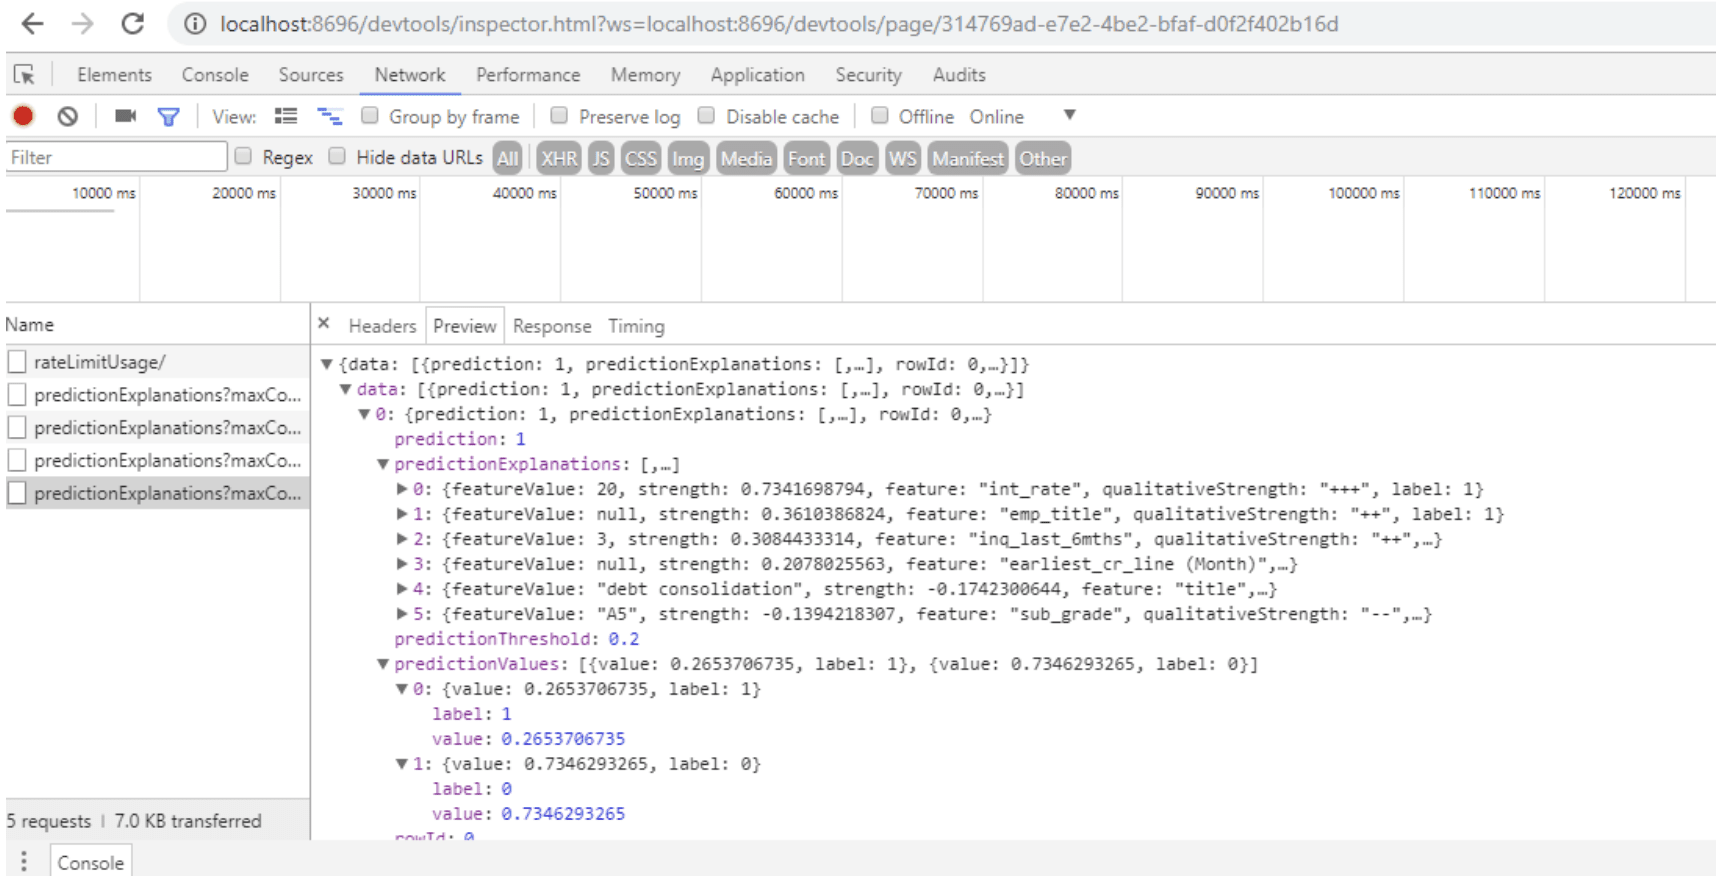Image resolution: width=1721 pixels, height=880 pixels.
Task: Switch to large request rows view
Action: click(286, 116)
